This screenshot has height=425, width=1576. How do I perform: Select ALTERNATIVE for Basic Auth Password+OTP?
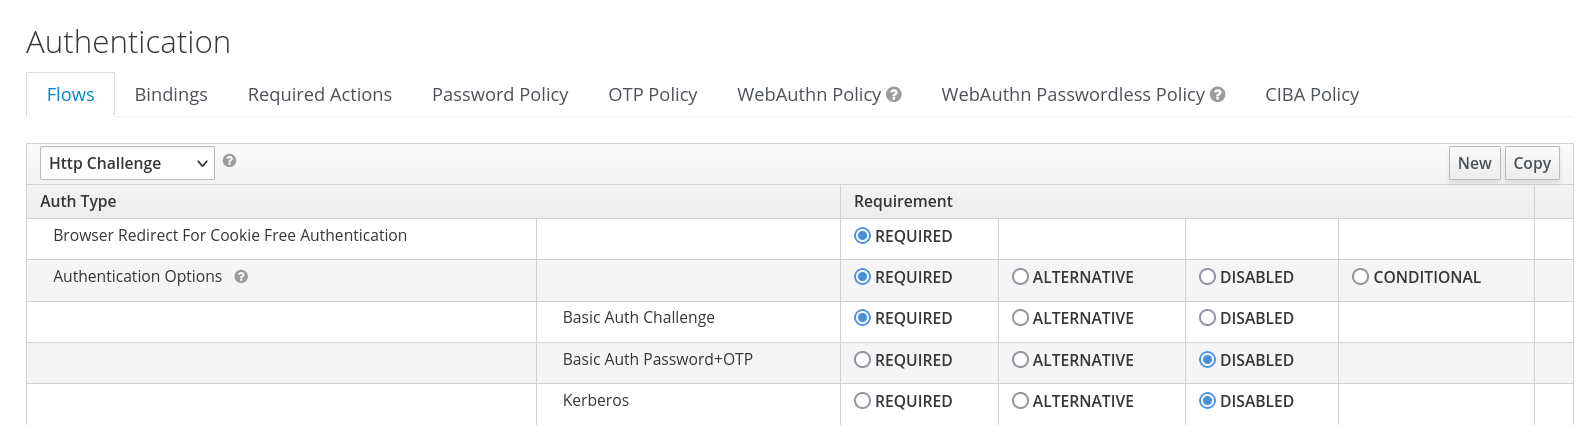tap(1020, 360)
